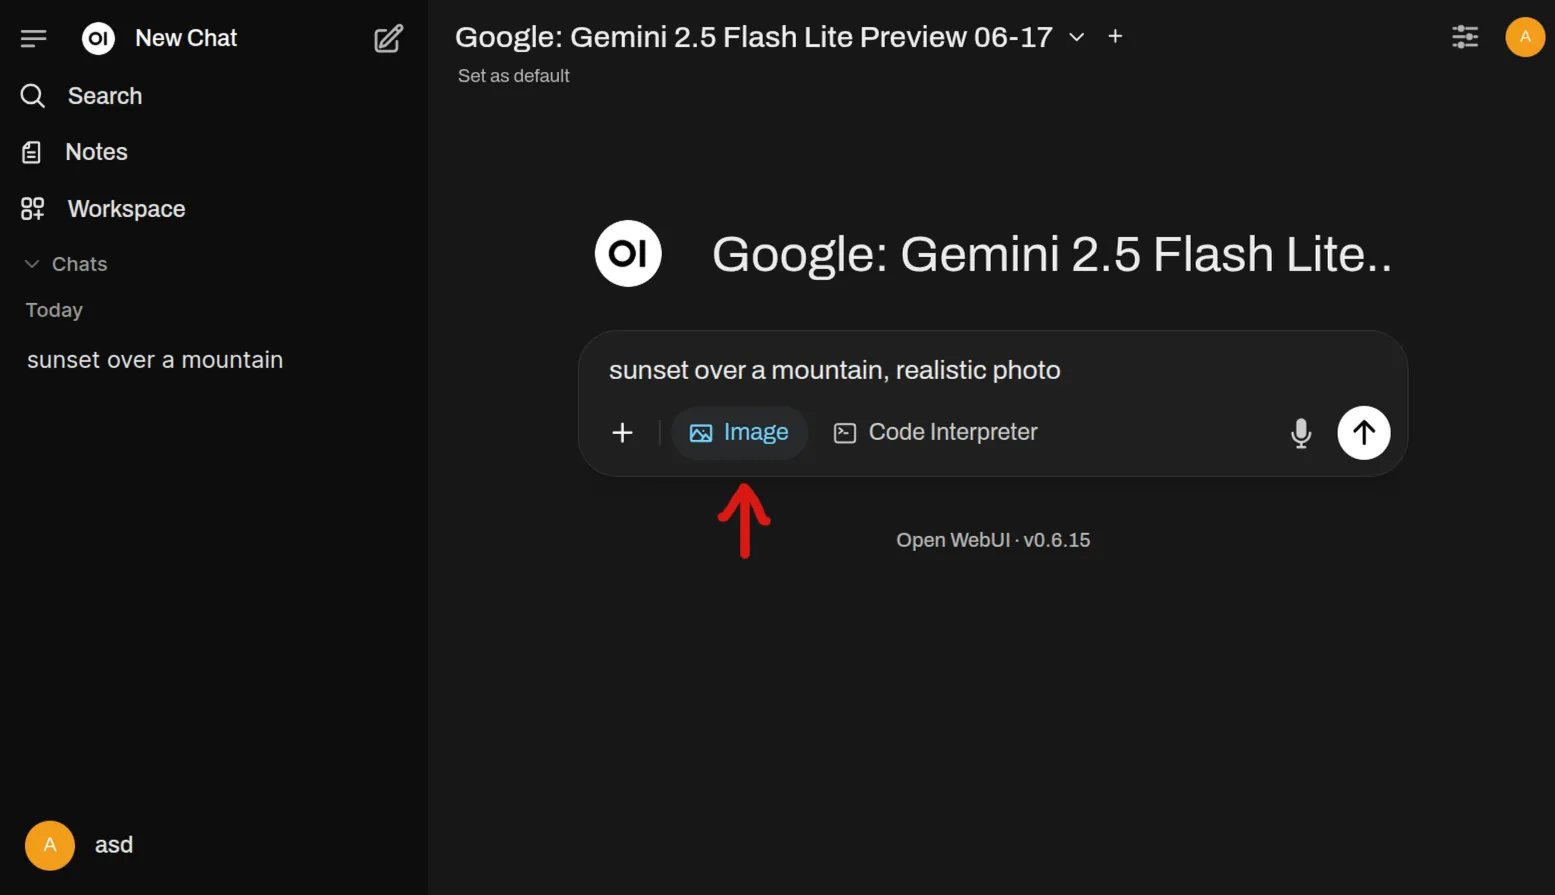Click the Set as default link
The image size is (1555, 895).
coord(513,76)
